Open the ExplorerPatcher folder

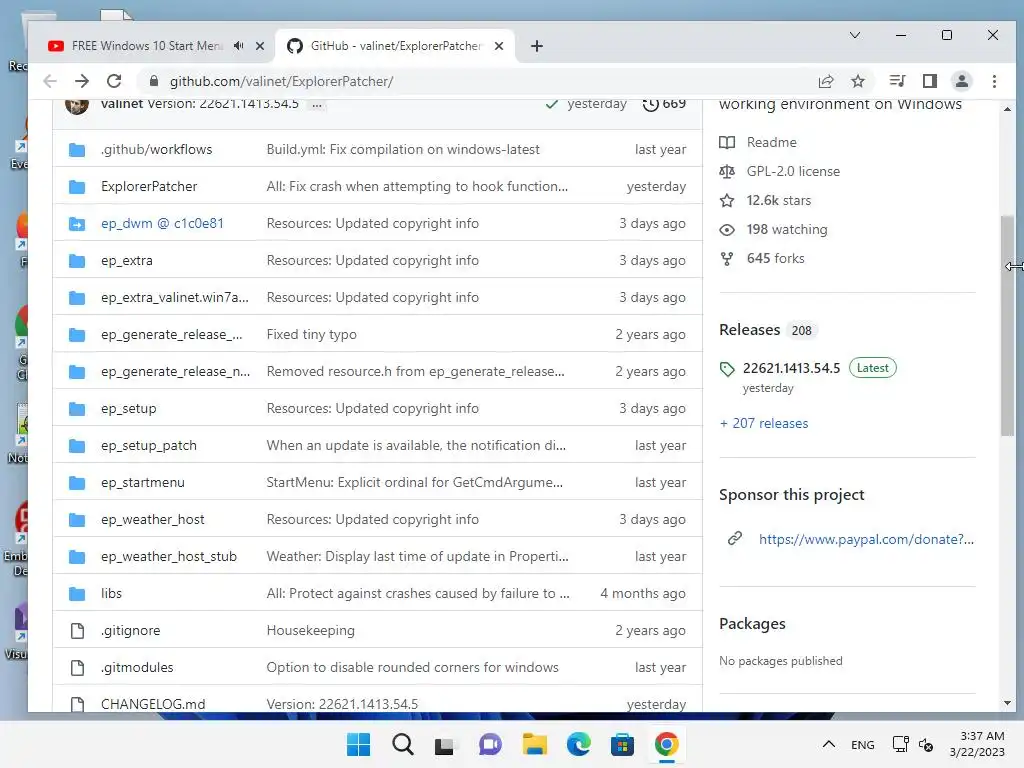(149, 187)
